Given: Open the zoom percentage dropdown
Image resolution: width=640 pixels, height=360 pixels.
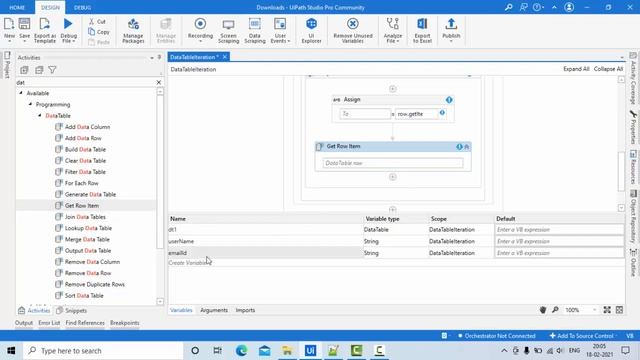Looking at the screenshot, I should pyautogui.click(x=594, y=310).
